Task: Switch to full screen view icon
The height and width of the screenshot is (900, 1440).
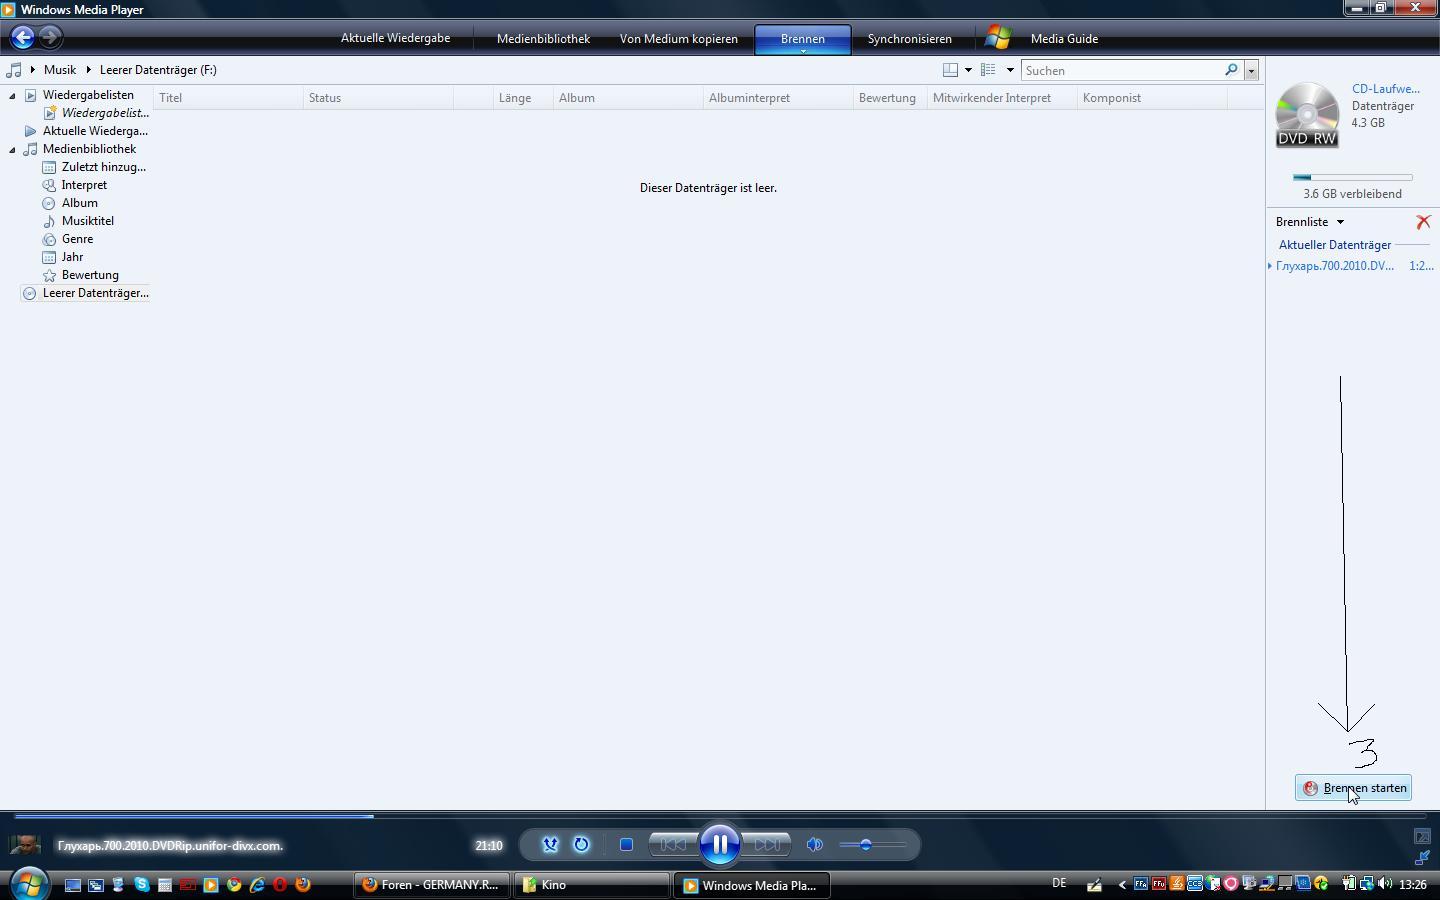Action: click(1423, 836)
